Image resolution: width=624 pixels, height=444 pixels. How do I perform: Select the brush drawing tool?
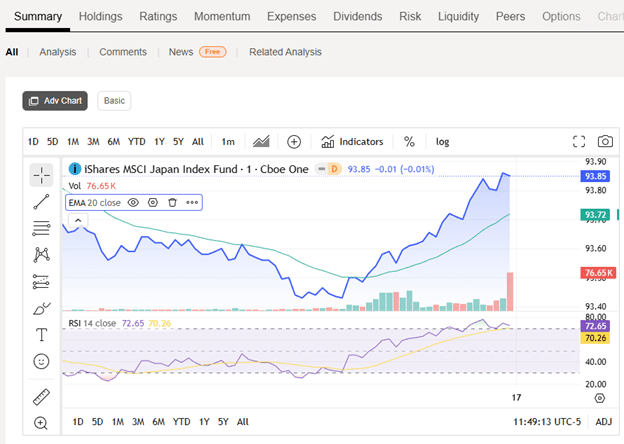(x=41, y=308)
